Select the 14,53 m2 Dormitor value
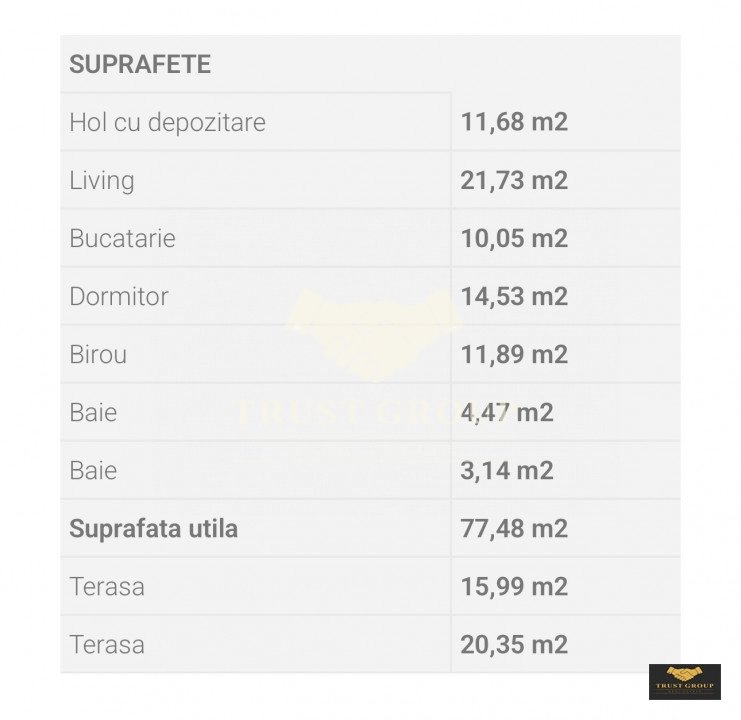 point(514,297)
